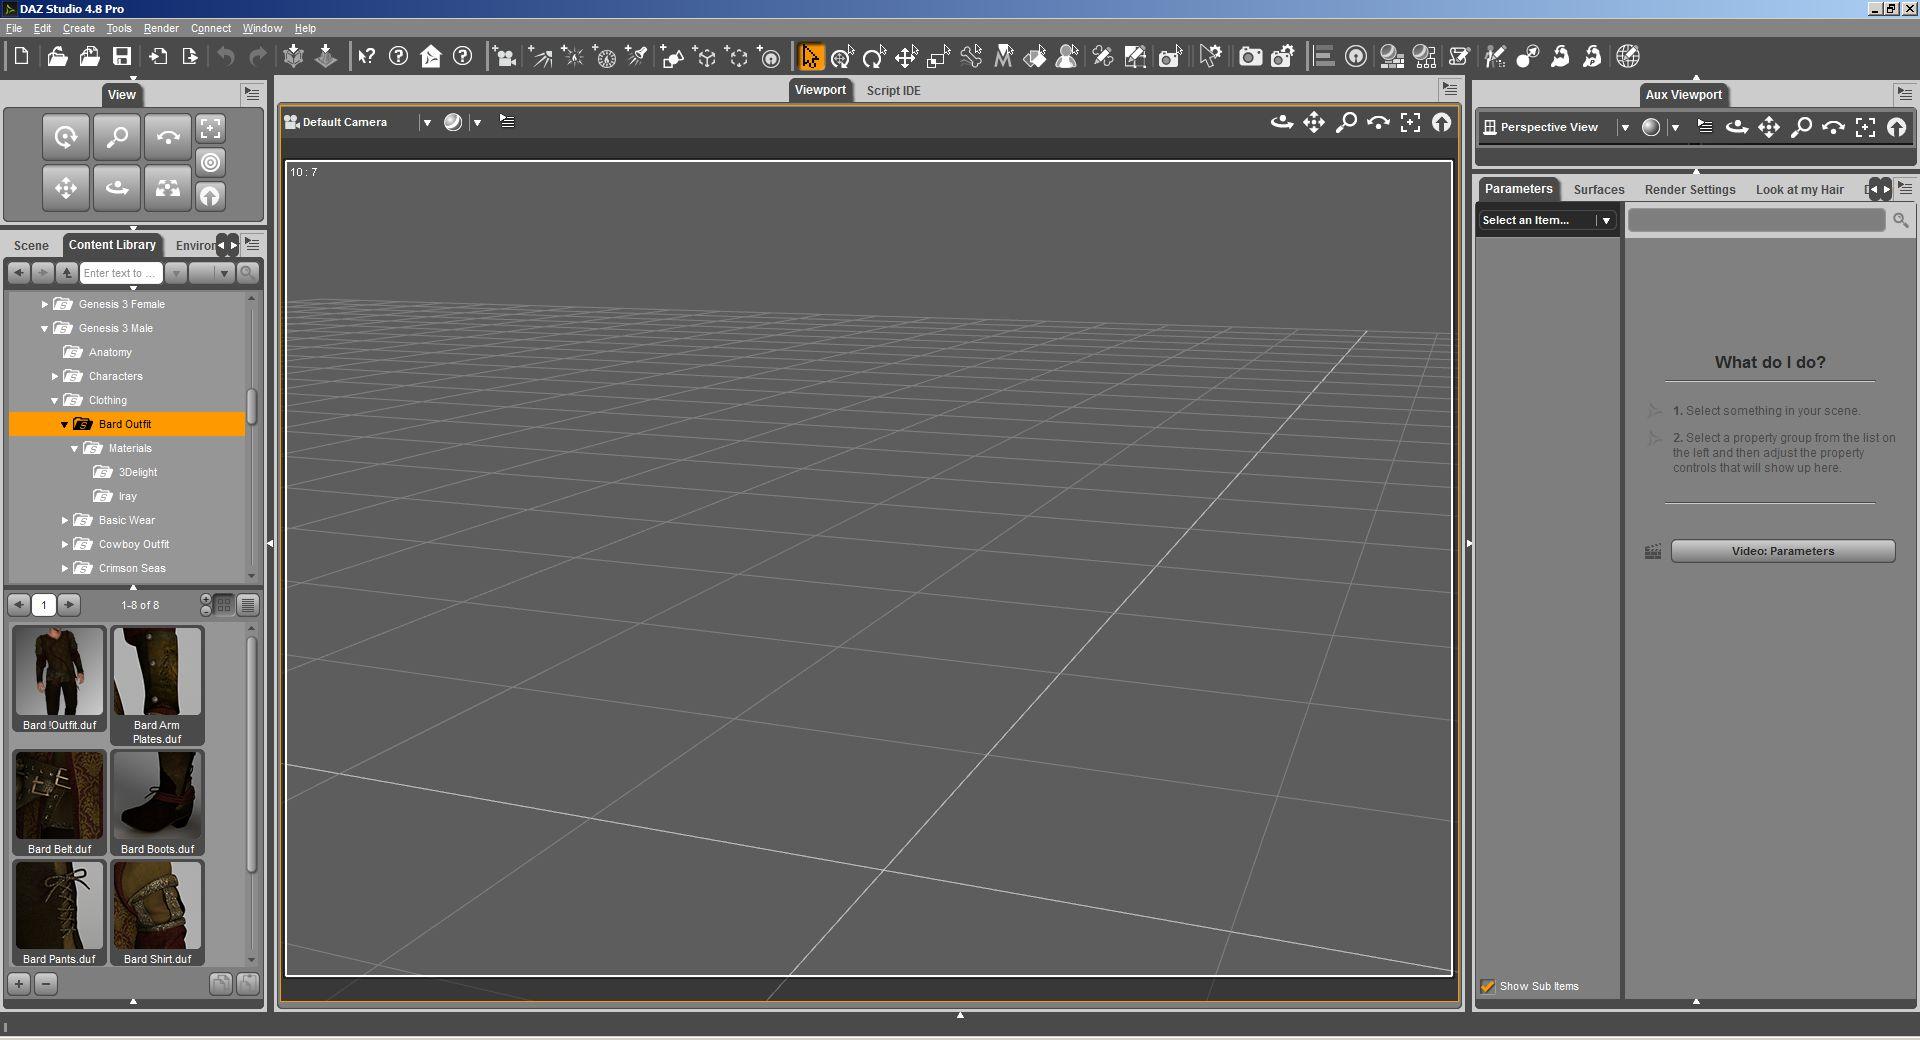The image size is (1920, 1040).
Task: Click Content Library search magnifier button
Action: (x=248, y=273)
